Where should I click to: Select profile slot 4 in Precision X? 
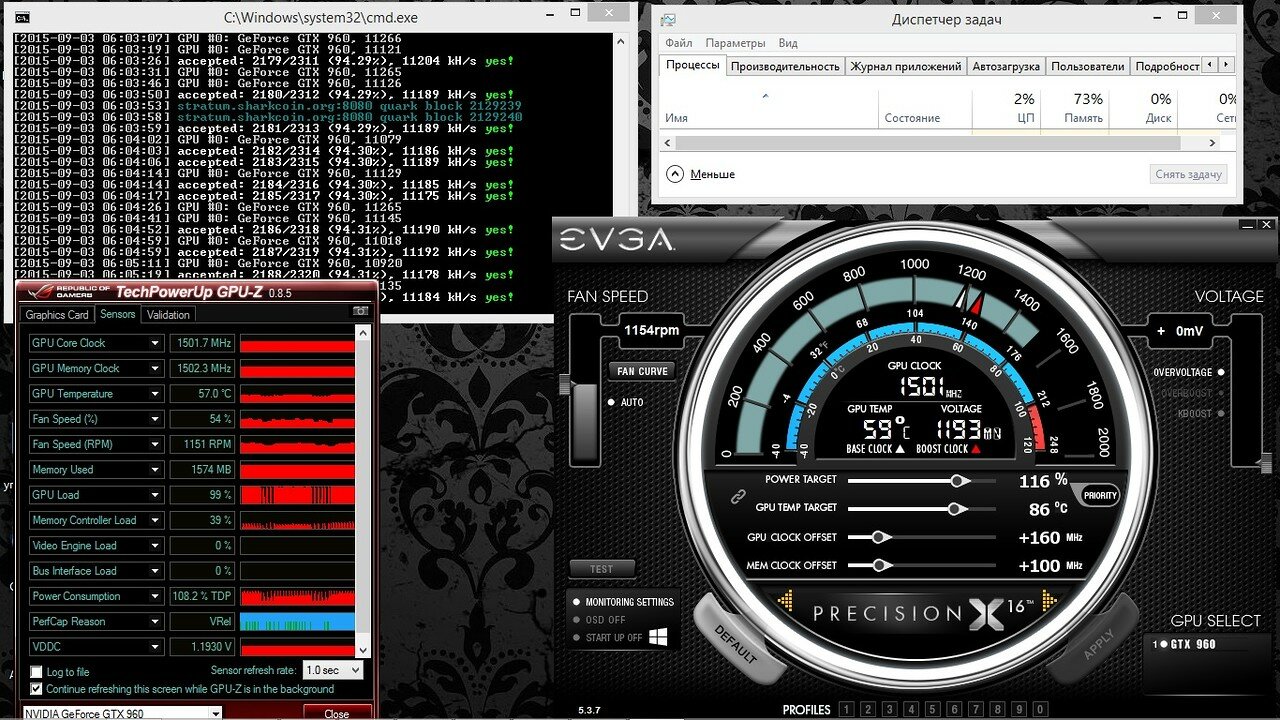pyautogui.click(x=911, y=710)
